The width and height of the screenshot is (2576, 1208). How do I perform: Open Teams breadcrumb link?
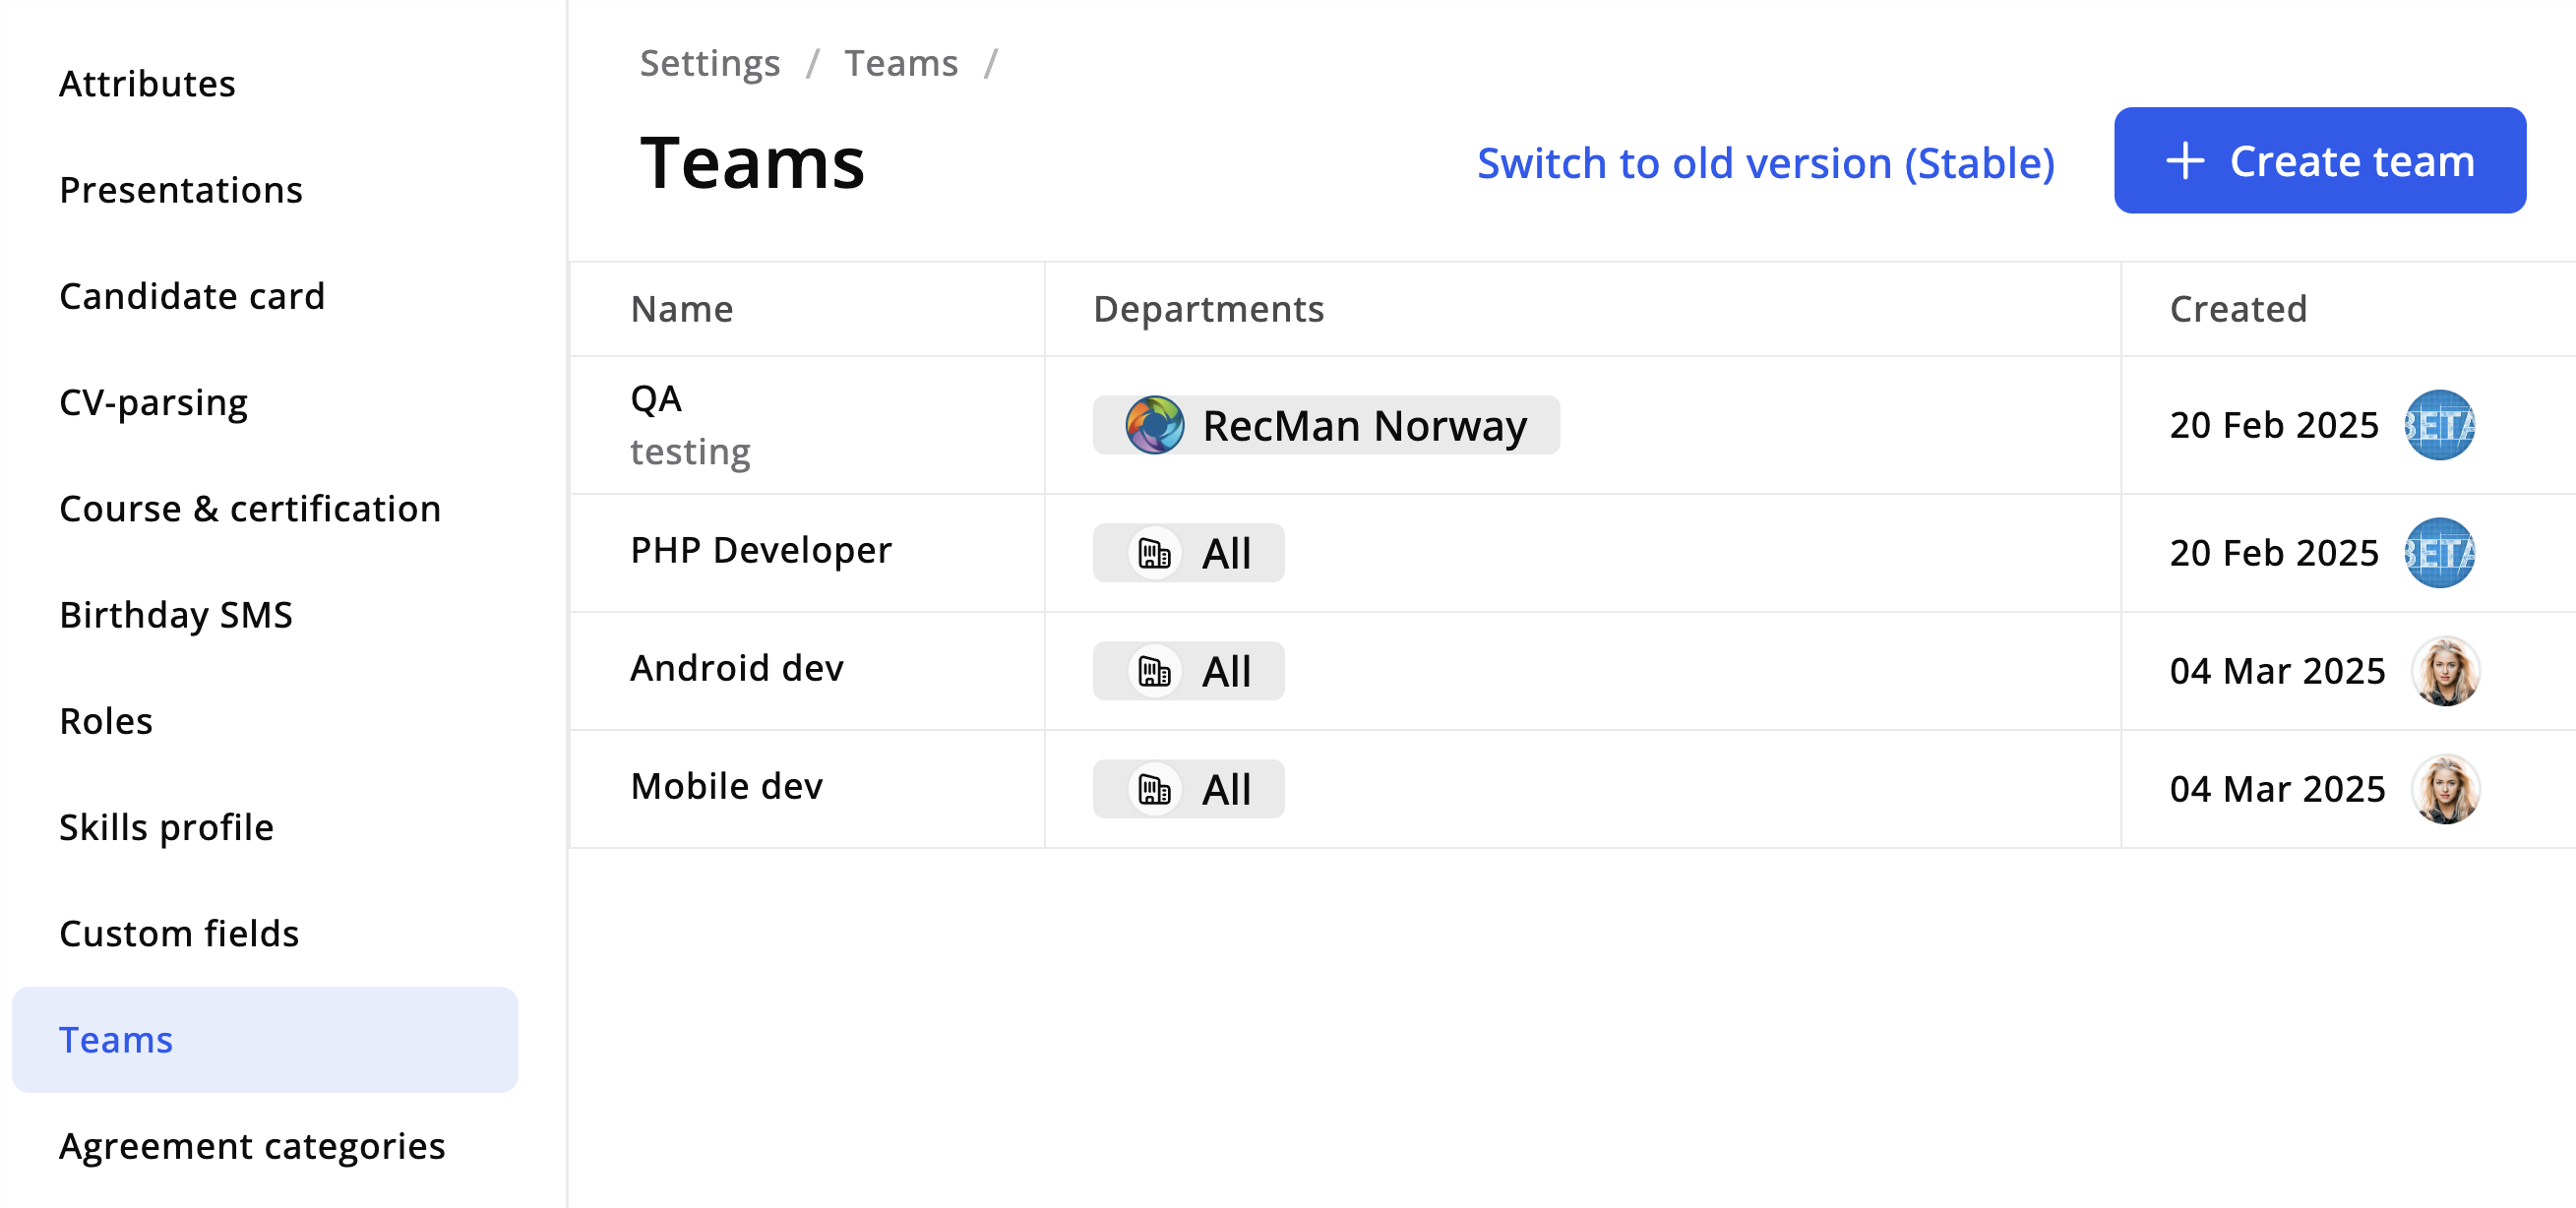click(900, 63)
